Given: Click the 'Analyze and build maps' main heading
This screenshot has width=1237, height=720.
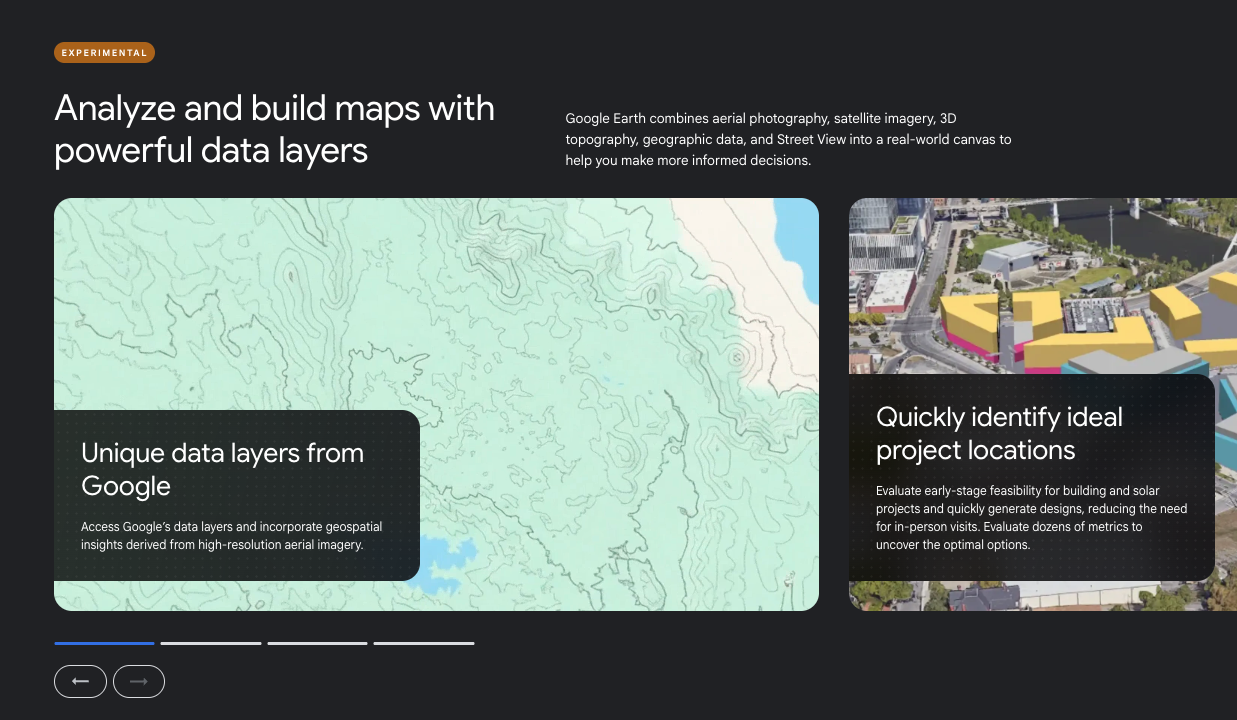Looking at the screenshot, I should click(x=274, y=129).
